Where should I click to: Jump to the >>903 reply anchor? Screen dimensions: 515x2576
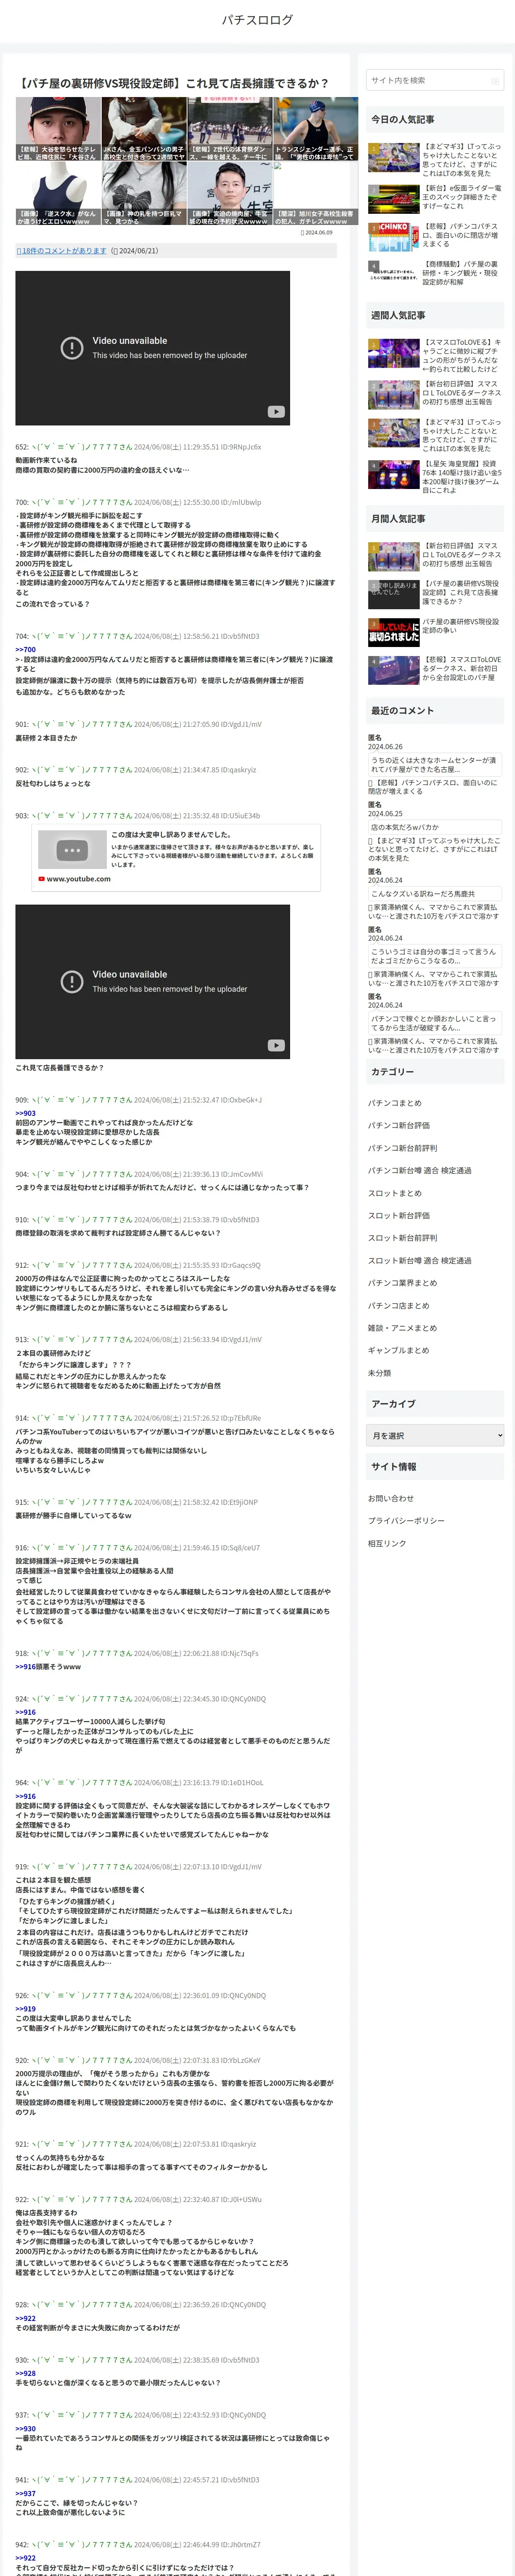click(x=25, y=1113)
